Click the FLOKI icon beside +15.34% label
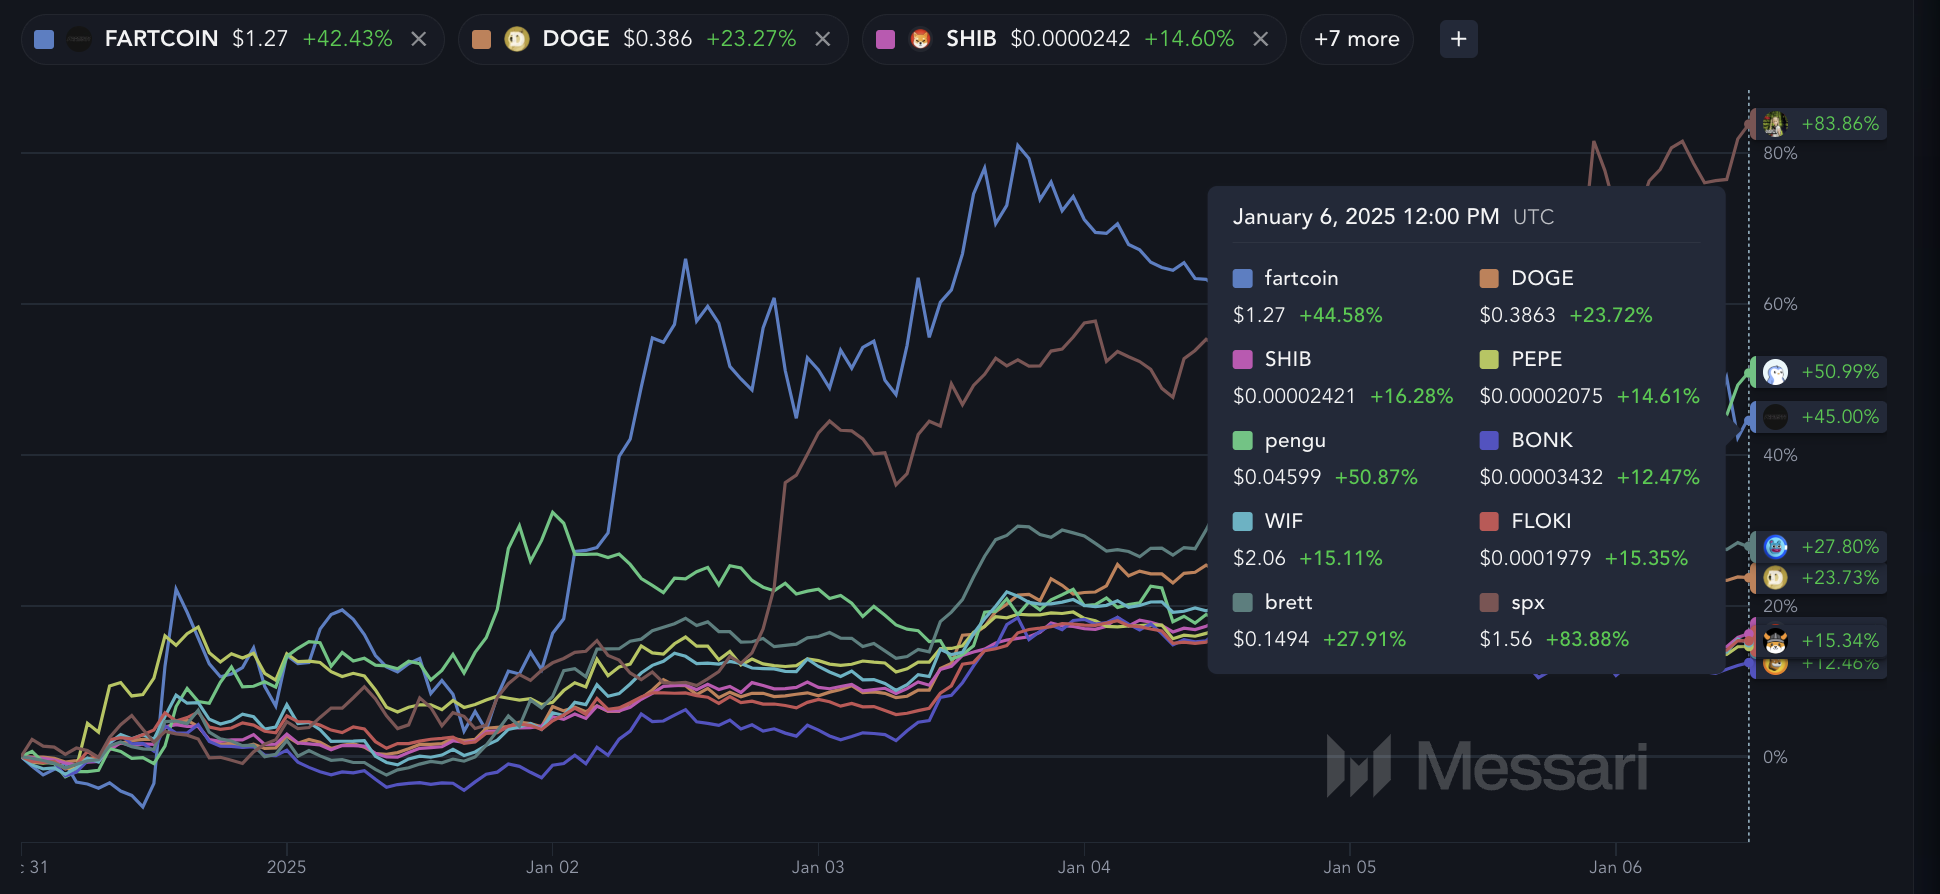This screenshot has width=1940, height=894. pyautogui.click(x=1775, y=640)
